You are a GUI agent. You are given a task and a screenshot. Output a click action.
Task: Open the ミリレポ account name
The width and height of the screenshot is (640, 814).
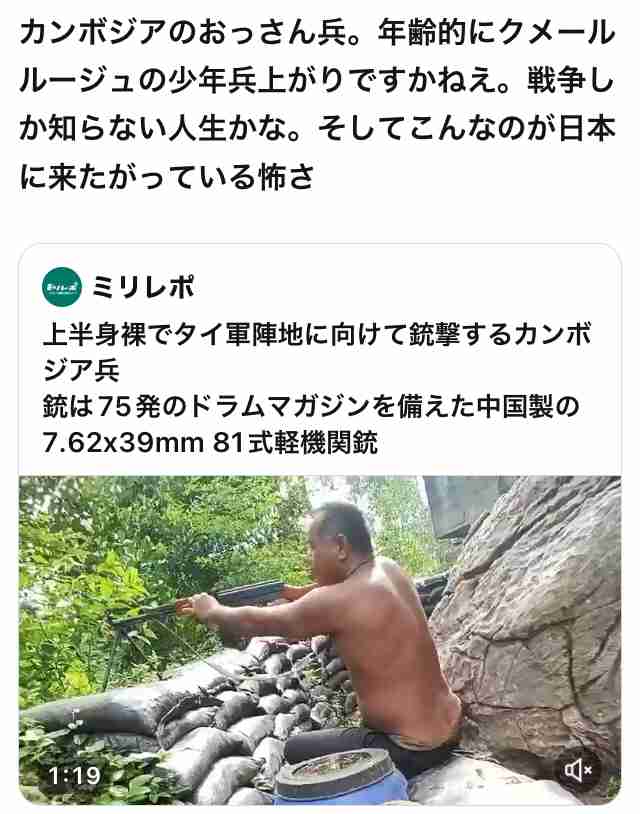click(143, 287)
